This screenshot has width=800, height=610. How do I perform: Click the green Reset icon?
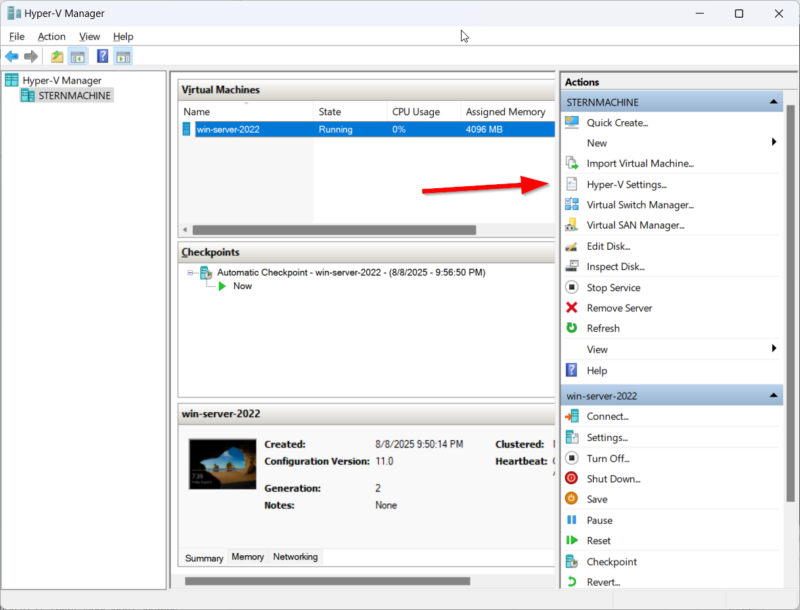[x=572, y=540]
